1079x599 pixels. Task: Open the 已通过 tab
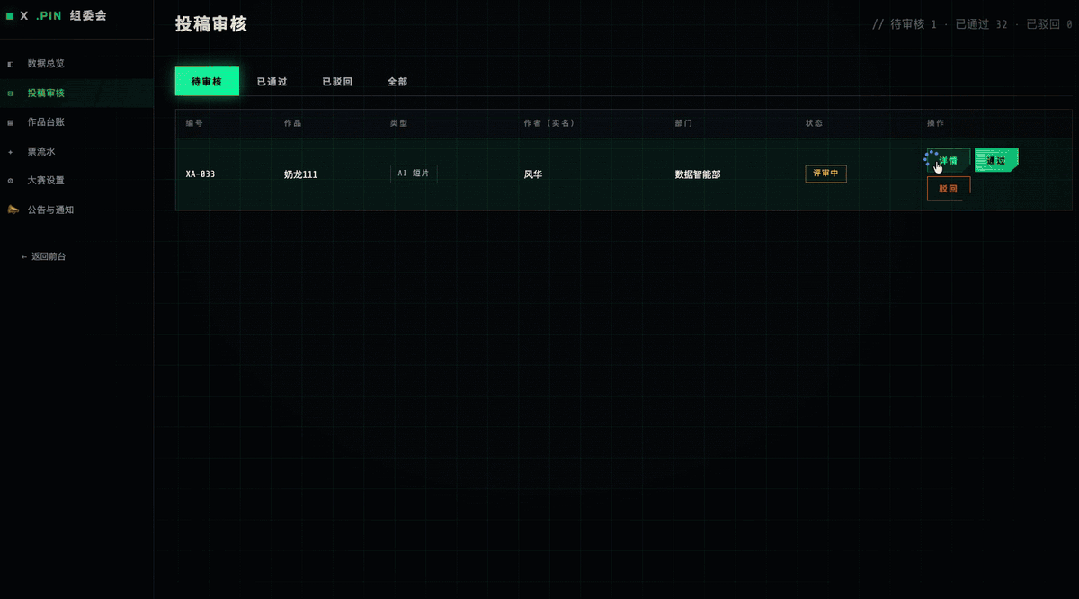pos(272,81)
